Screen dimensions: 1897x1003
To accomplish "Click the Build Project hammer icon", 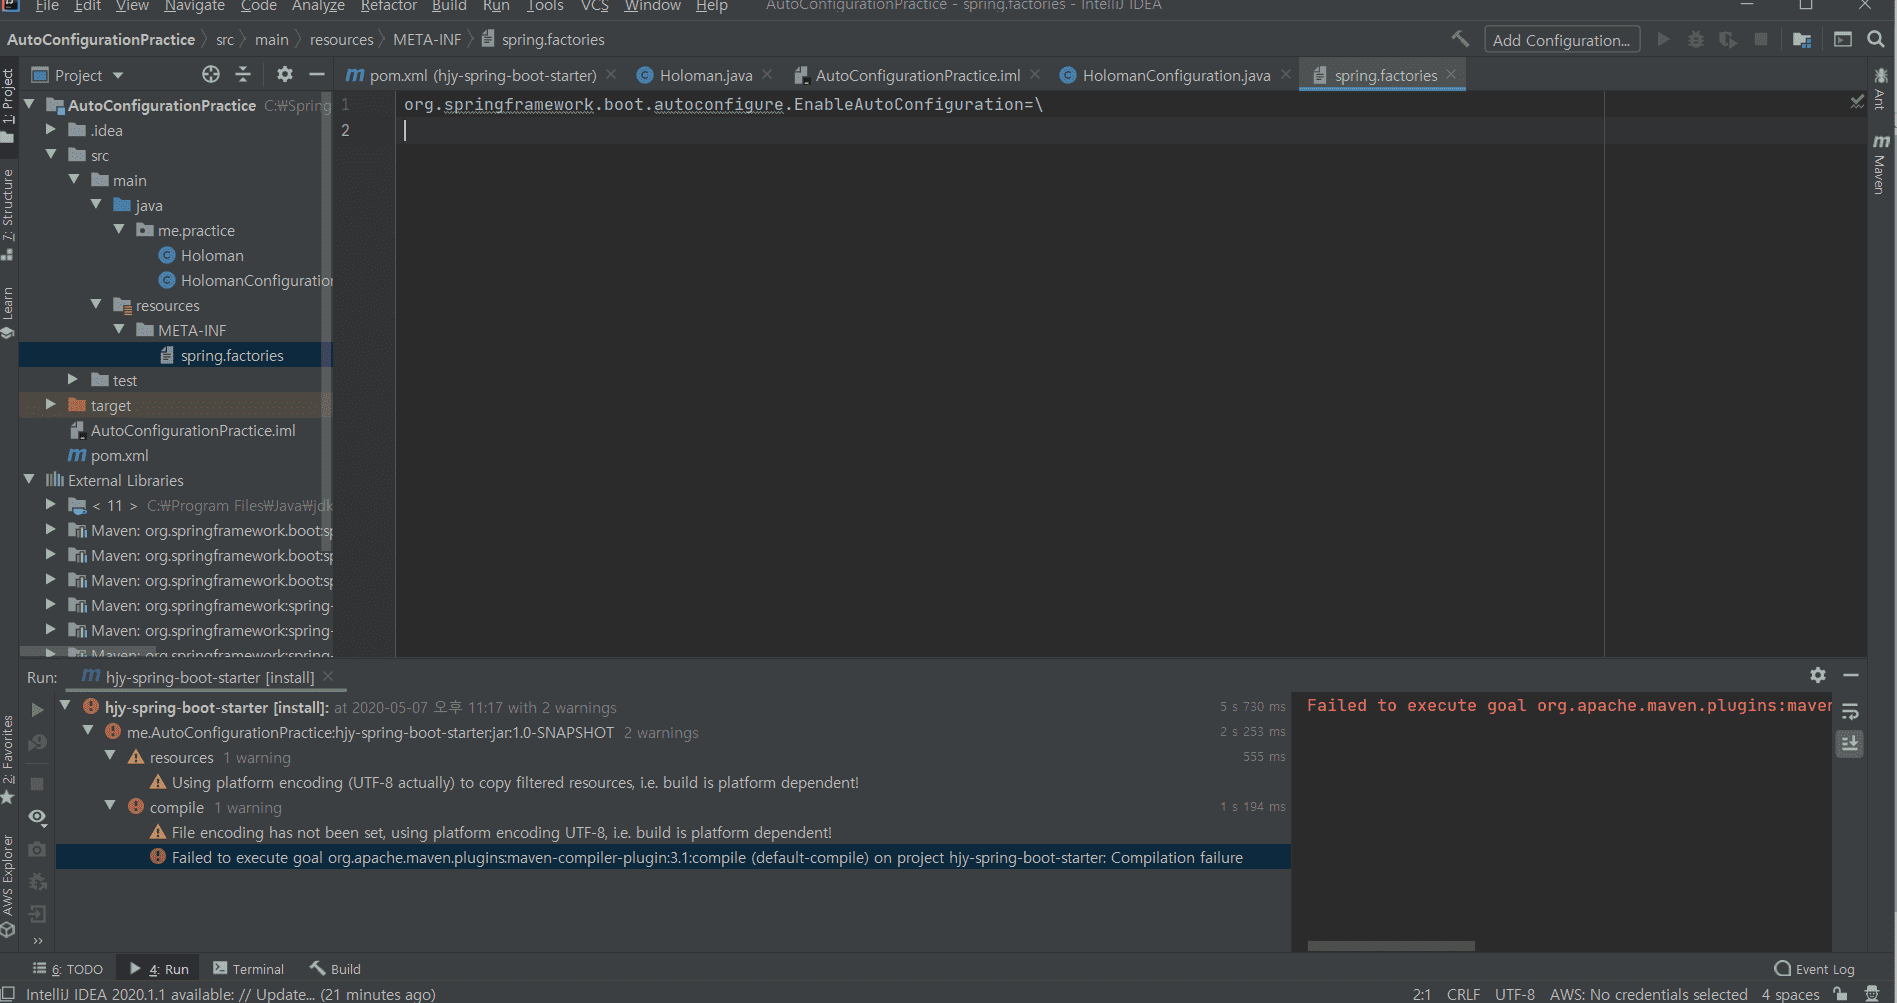I will [1460, 39].
